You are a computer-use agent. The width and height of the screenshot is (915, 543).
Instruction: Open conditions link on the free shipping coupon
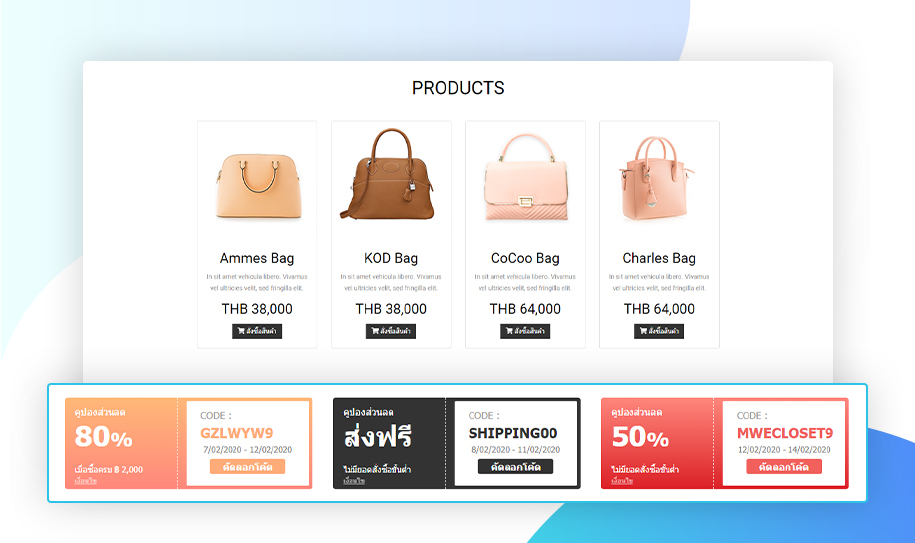[x=354, y=481]
